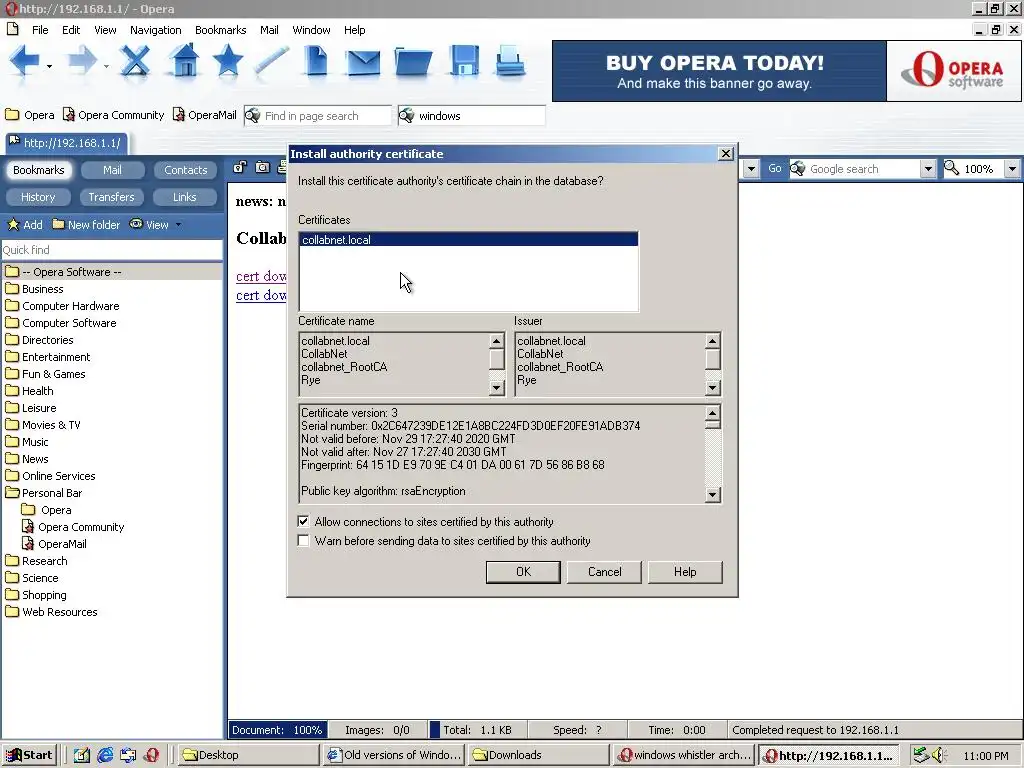This screenshot has width=1024, height=768.
Task: Switch to the Transfers panel tab
Action: click(111, 197)
